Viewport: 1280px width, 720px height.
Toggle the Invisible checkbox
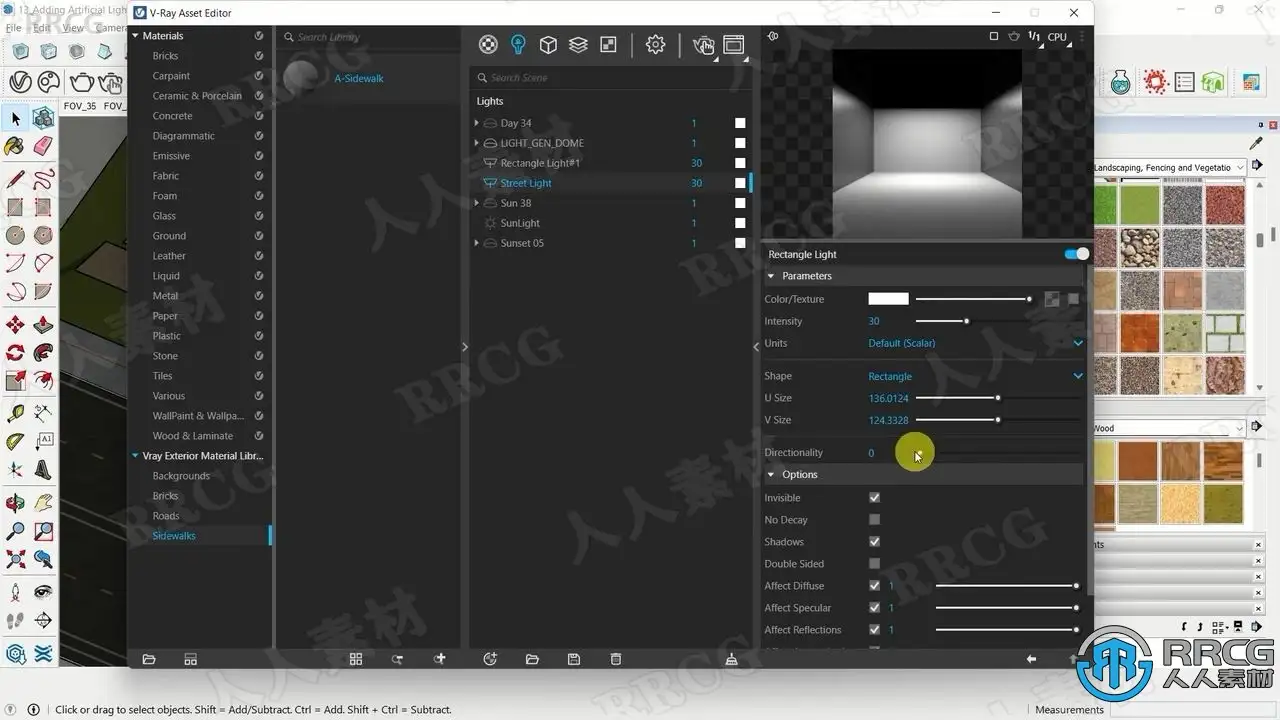click(875, 498)
